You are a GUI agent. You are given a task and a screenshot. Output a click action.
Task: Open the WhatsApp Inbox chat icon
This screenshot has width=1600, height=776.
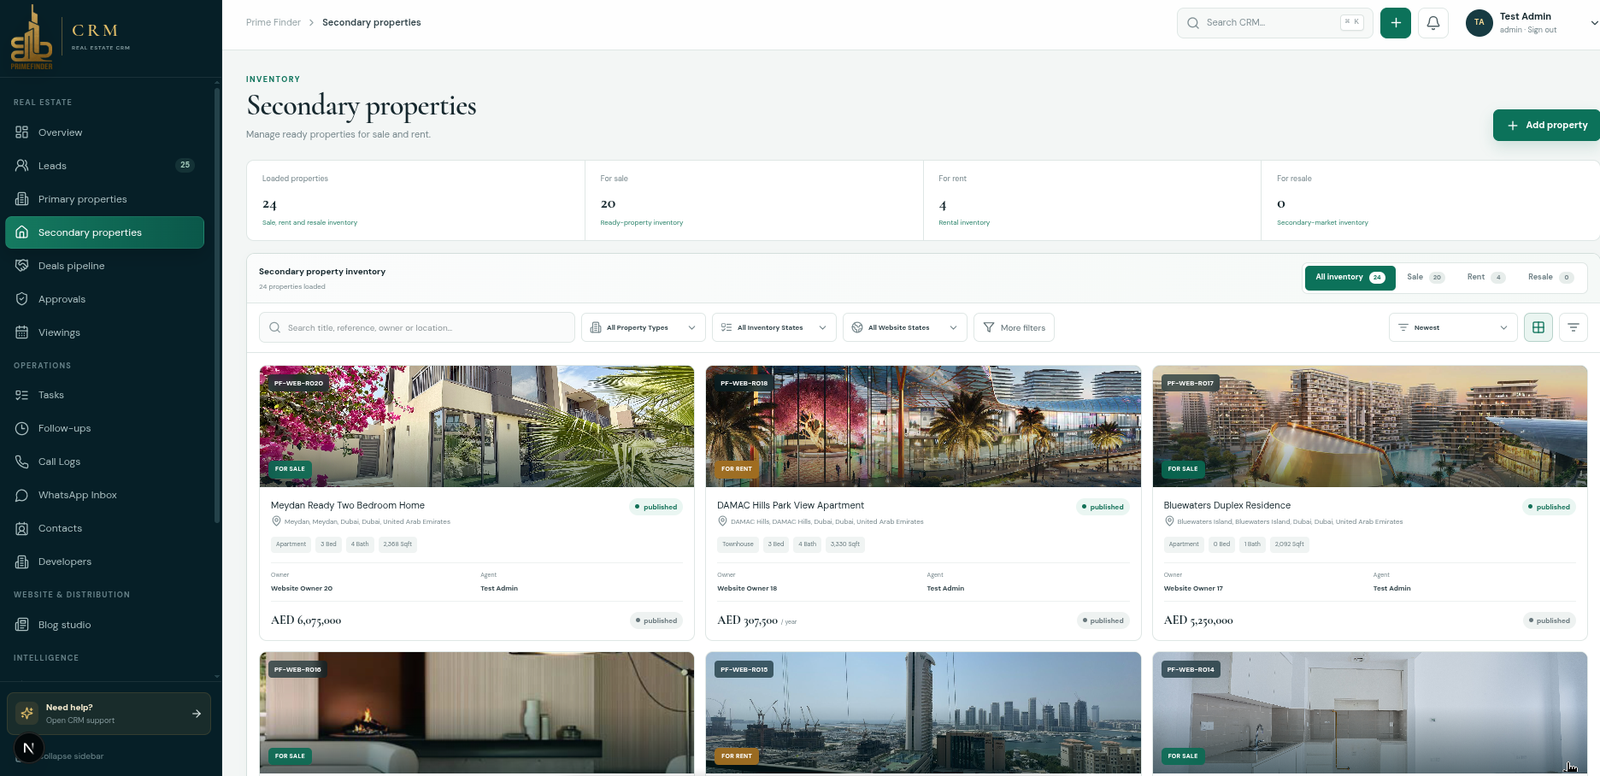[x=22, y=495]
